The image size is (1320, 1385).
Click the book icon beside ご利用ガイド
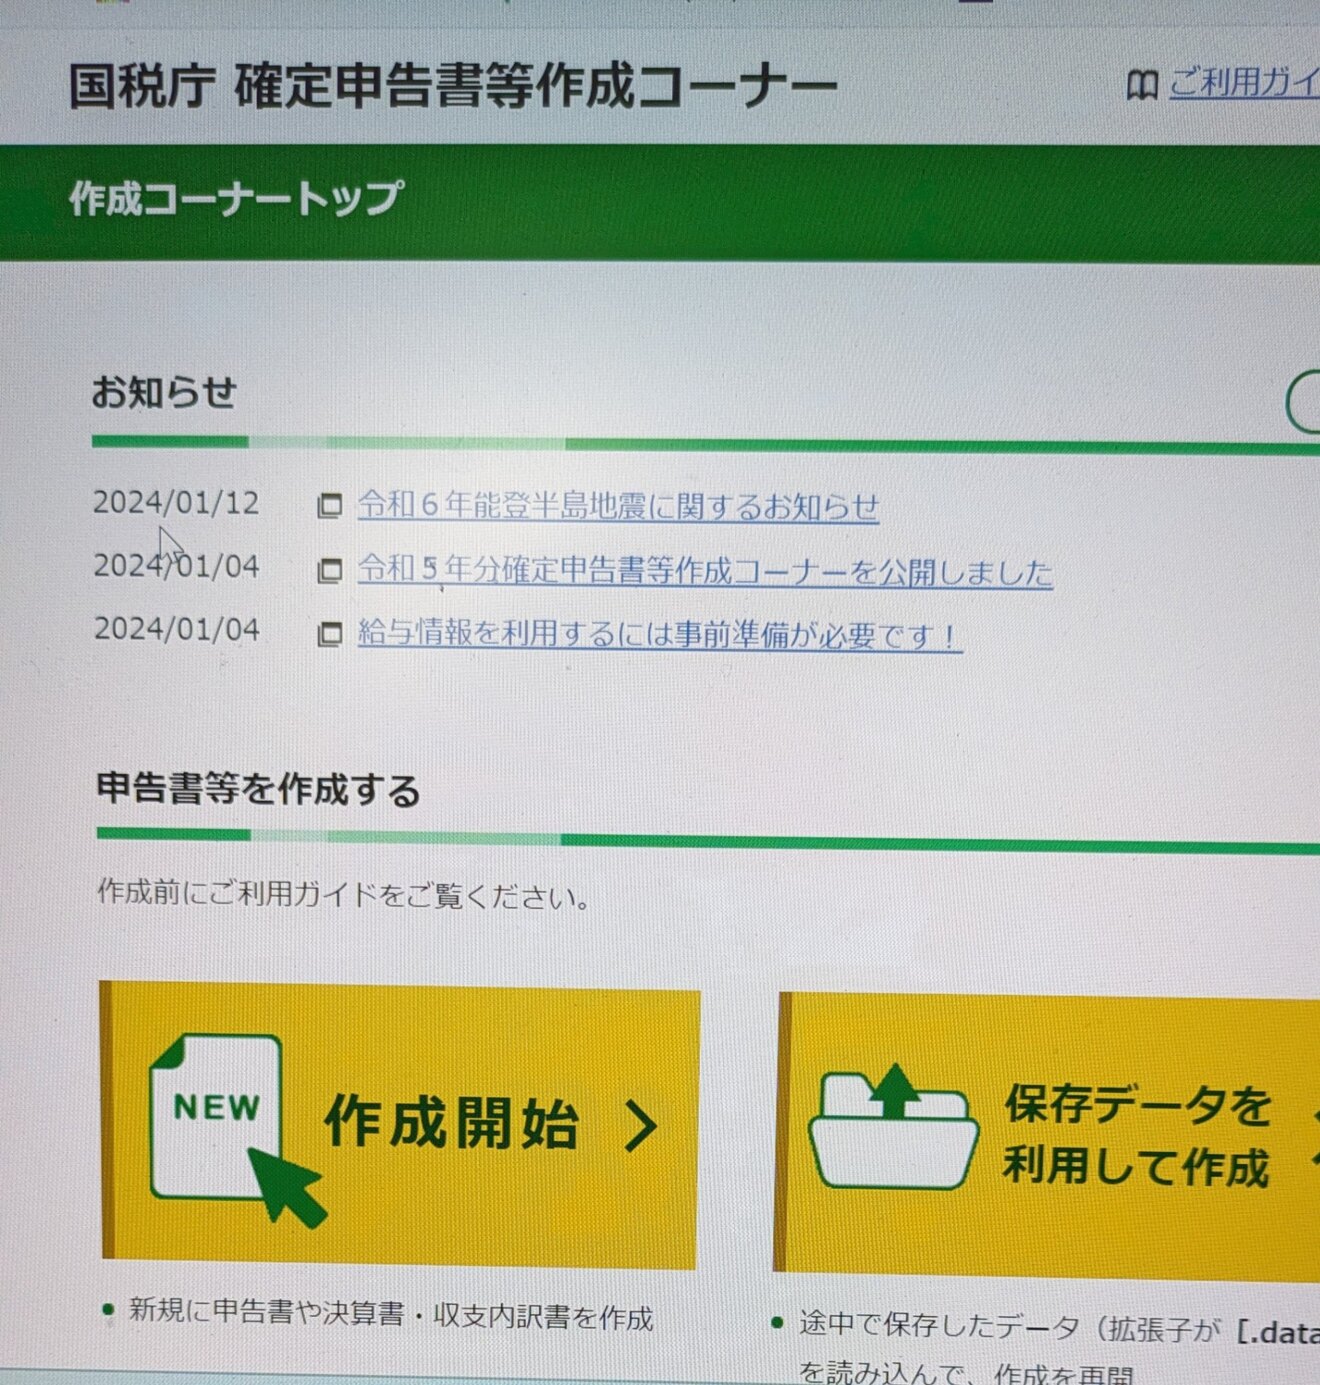pyautogui.click(x=1141, y=85)
